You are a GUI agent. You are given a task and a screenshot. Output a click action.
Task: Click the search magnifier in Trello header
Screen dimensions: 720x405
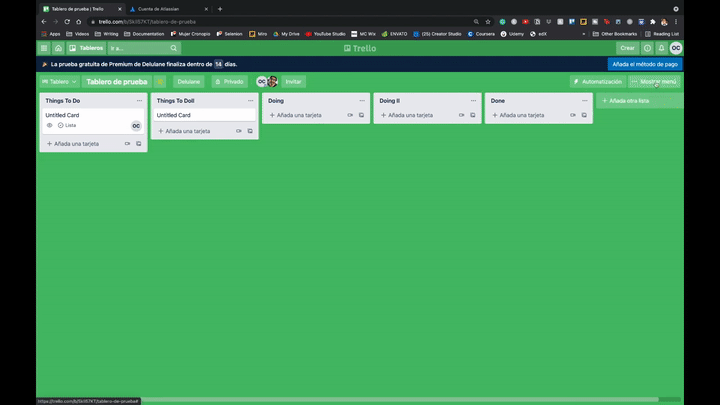[174, 48]
